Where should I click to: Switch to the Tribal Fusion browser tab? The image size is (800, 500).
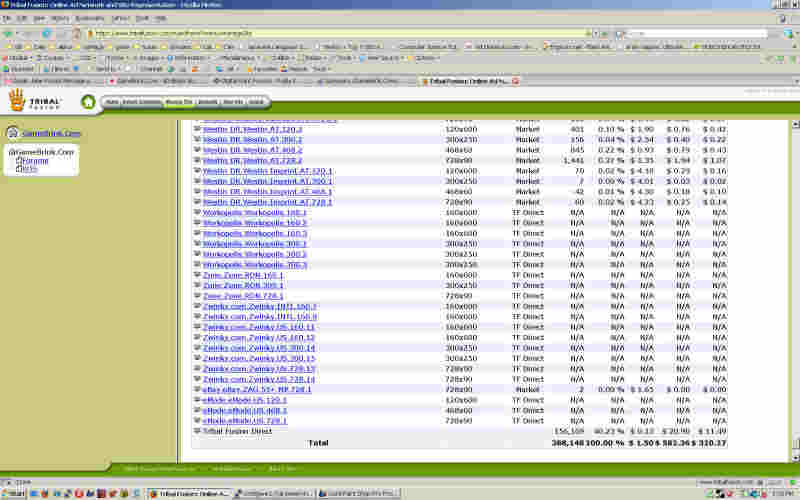pyautogui.click(x=470, y=80)
